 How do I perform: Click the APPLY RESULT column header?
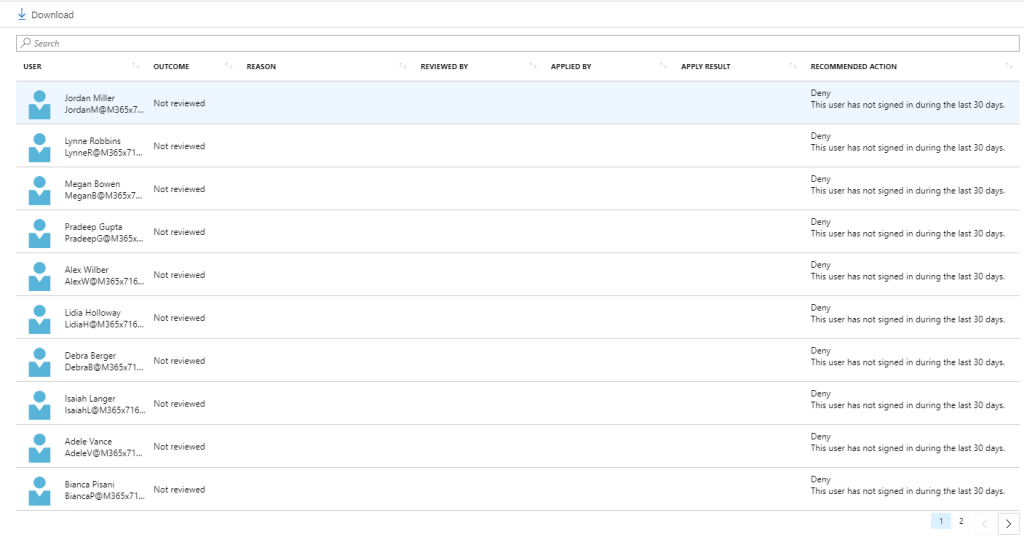705,67
